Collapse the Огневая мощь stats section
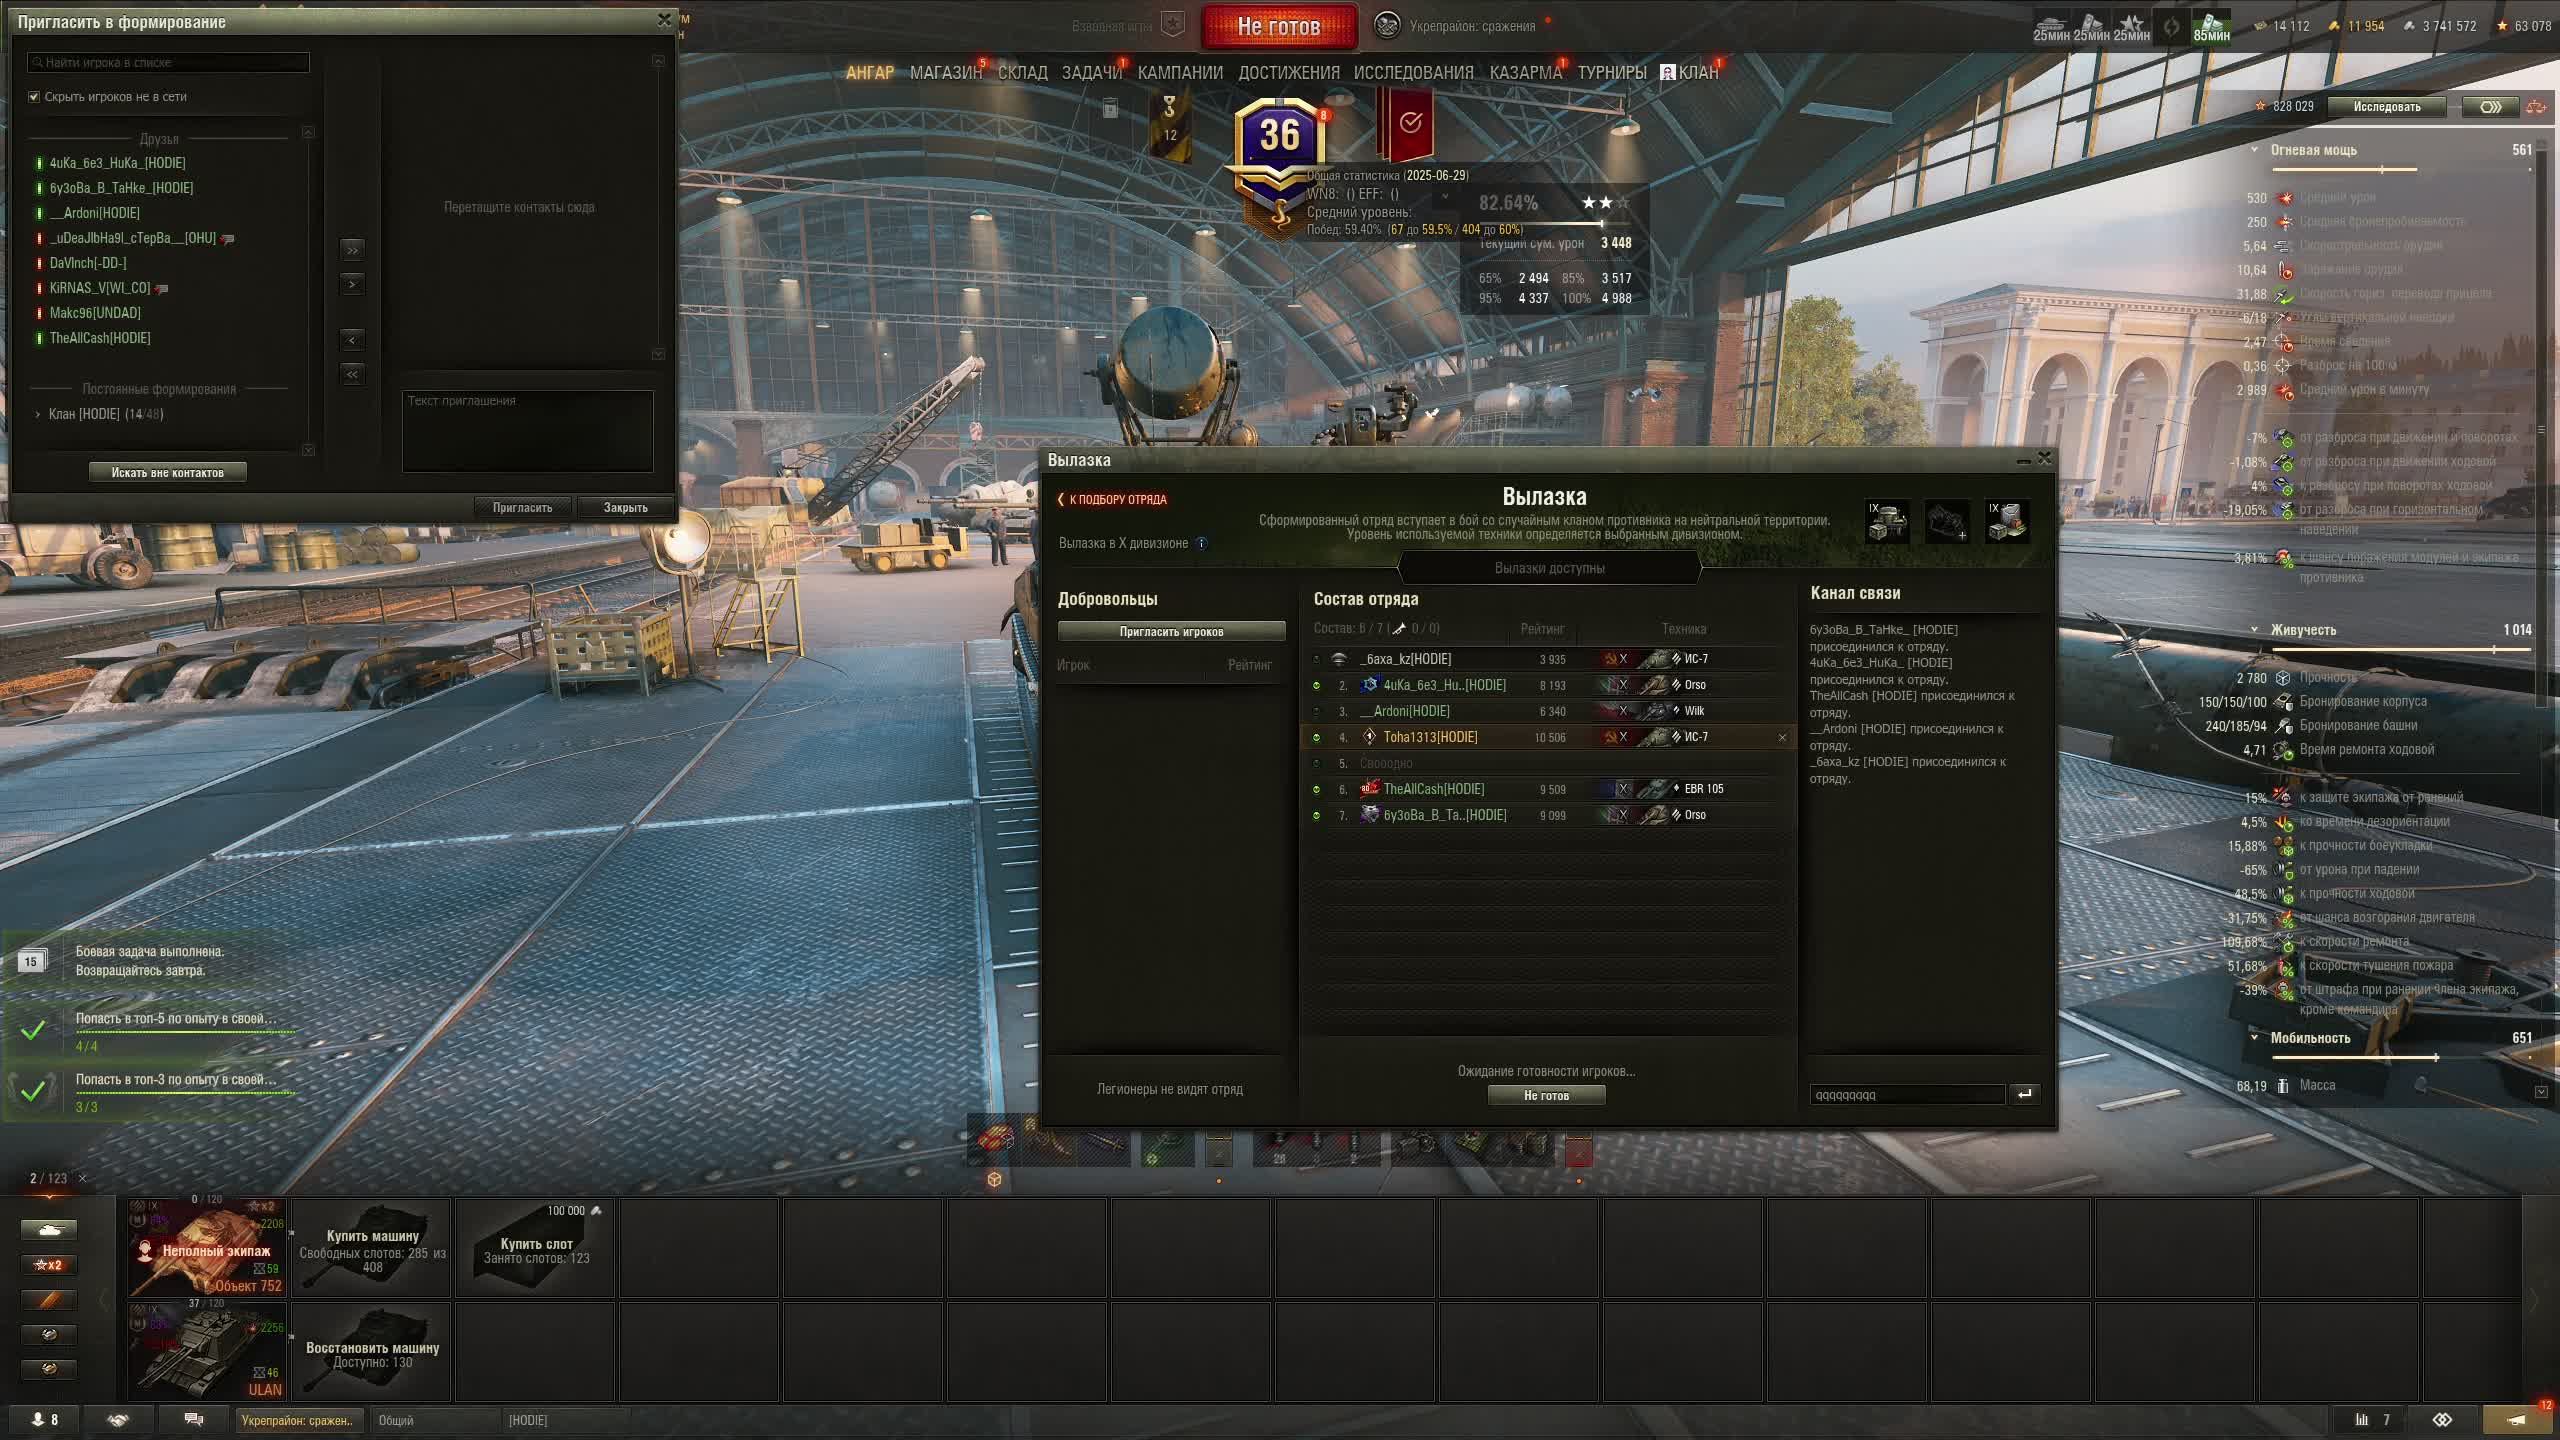This screenshot has height=1440, width=2560. (x=2254, y=150)
